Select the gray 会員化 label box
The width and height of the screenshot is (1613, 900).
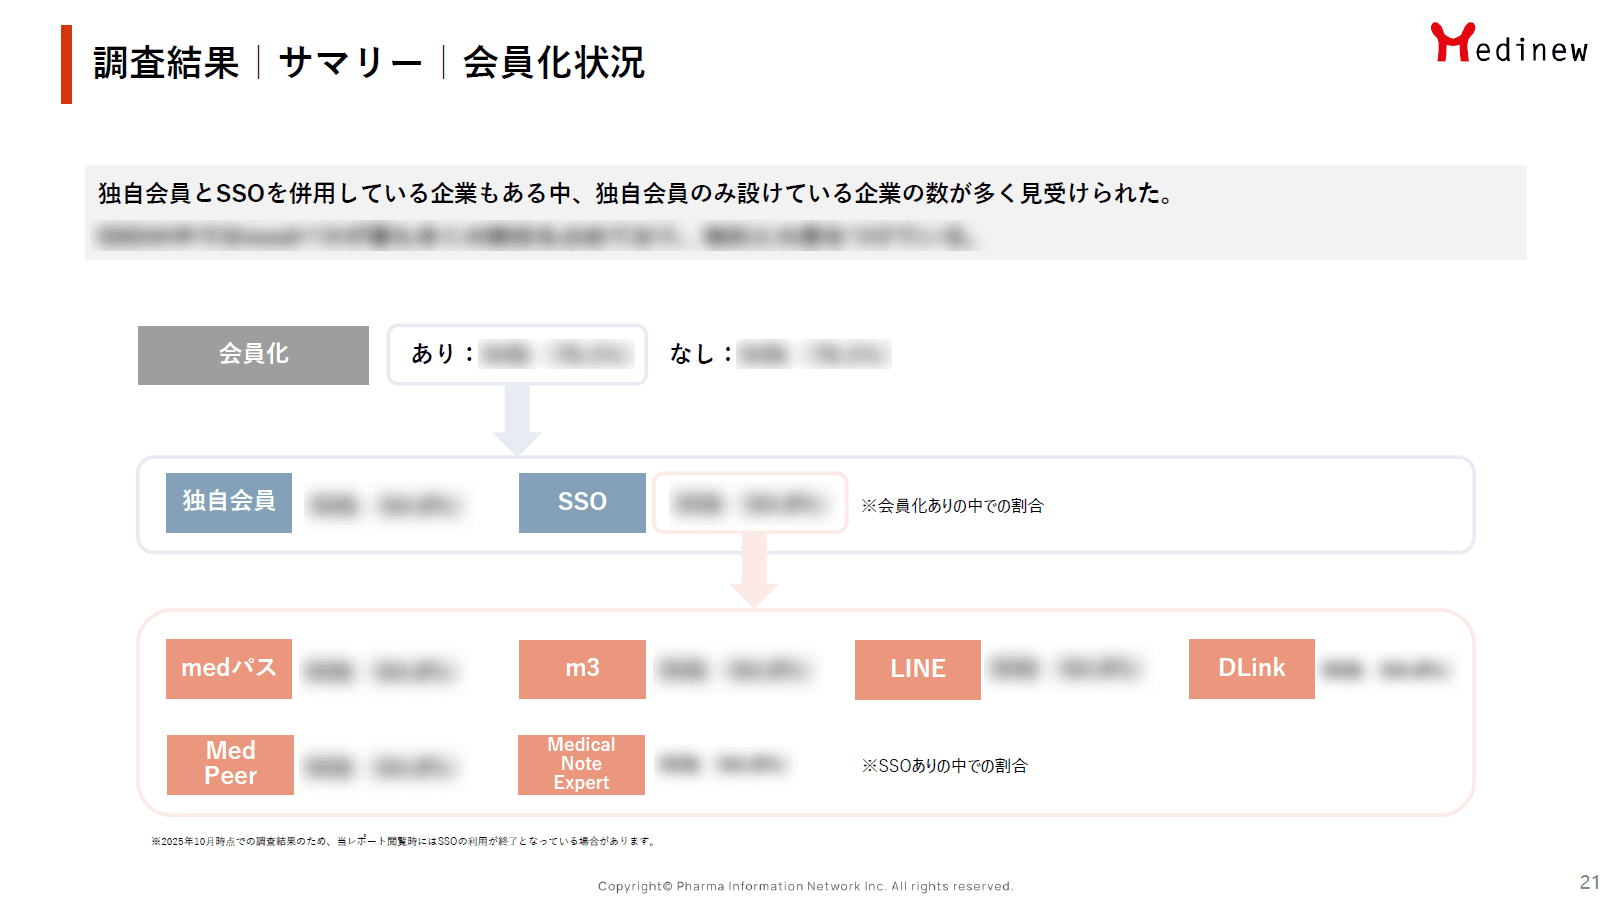tap(253, 355)
